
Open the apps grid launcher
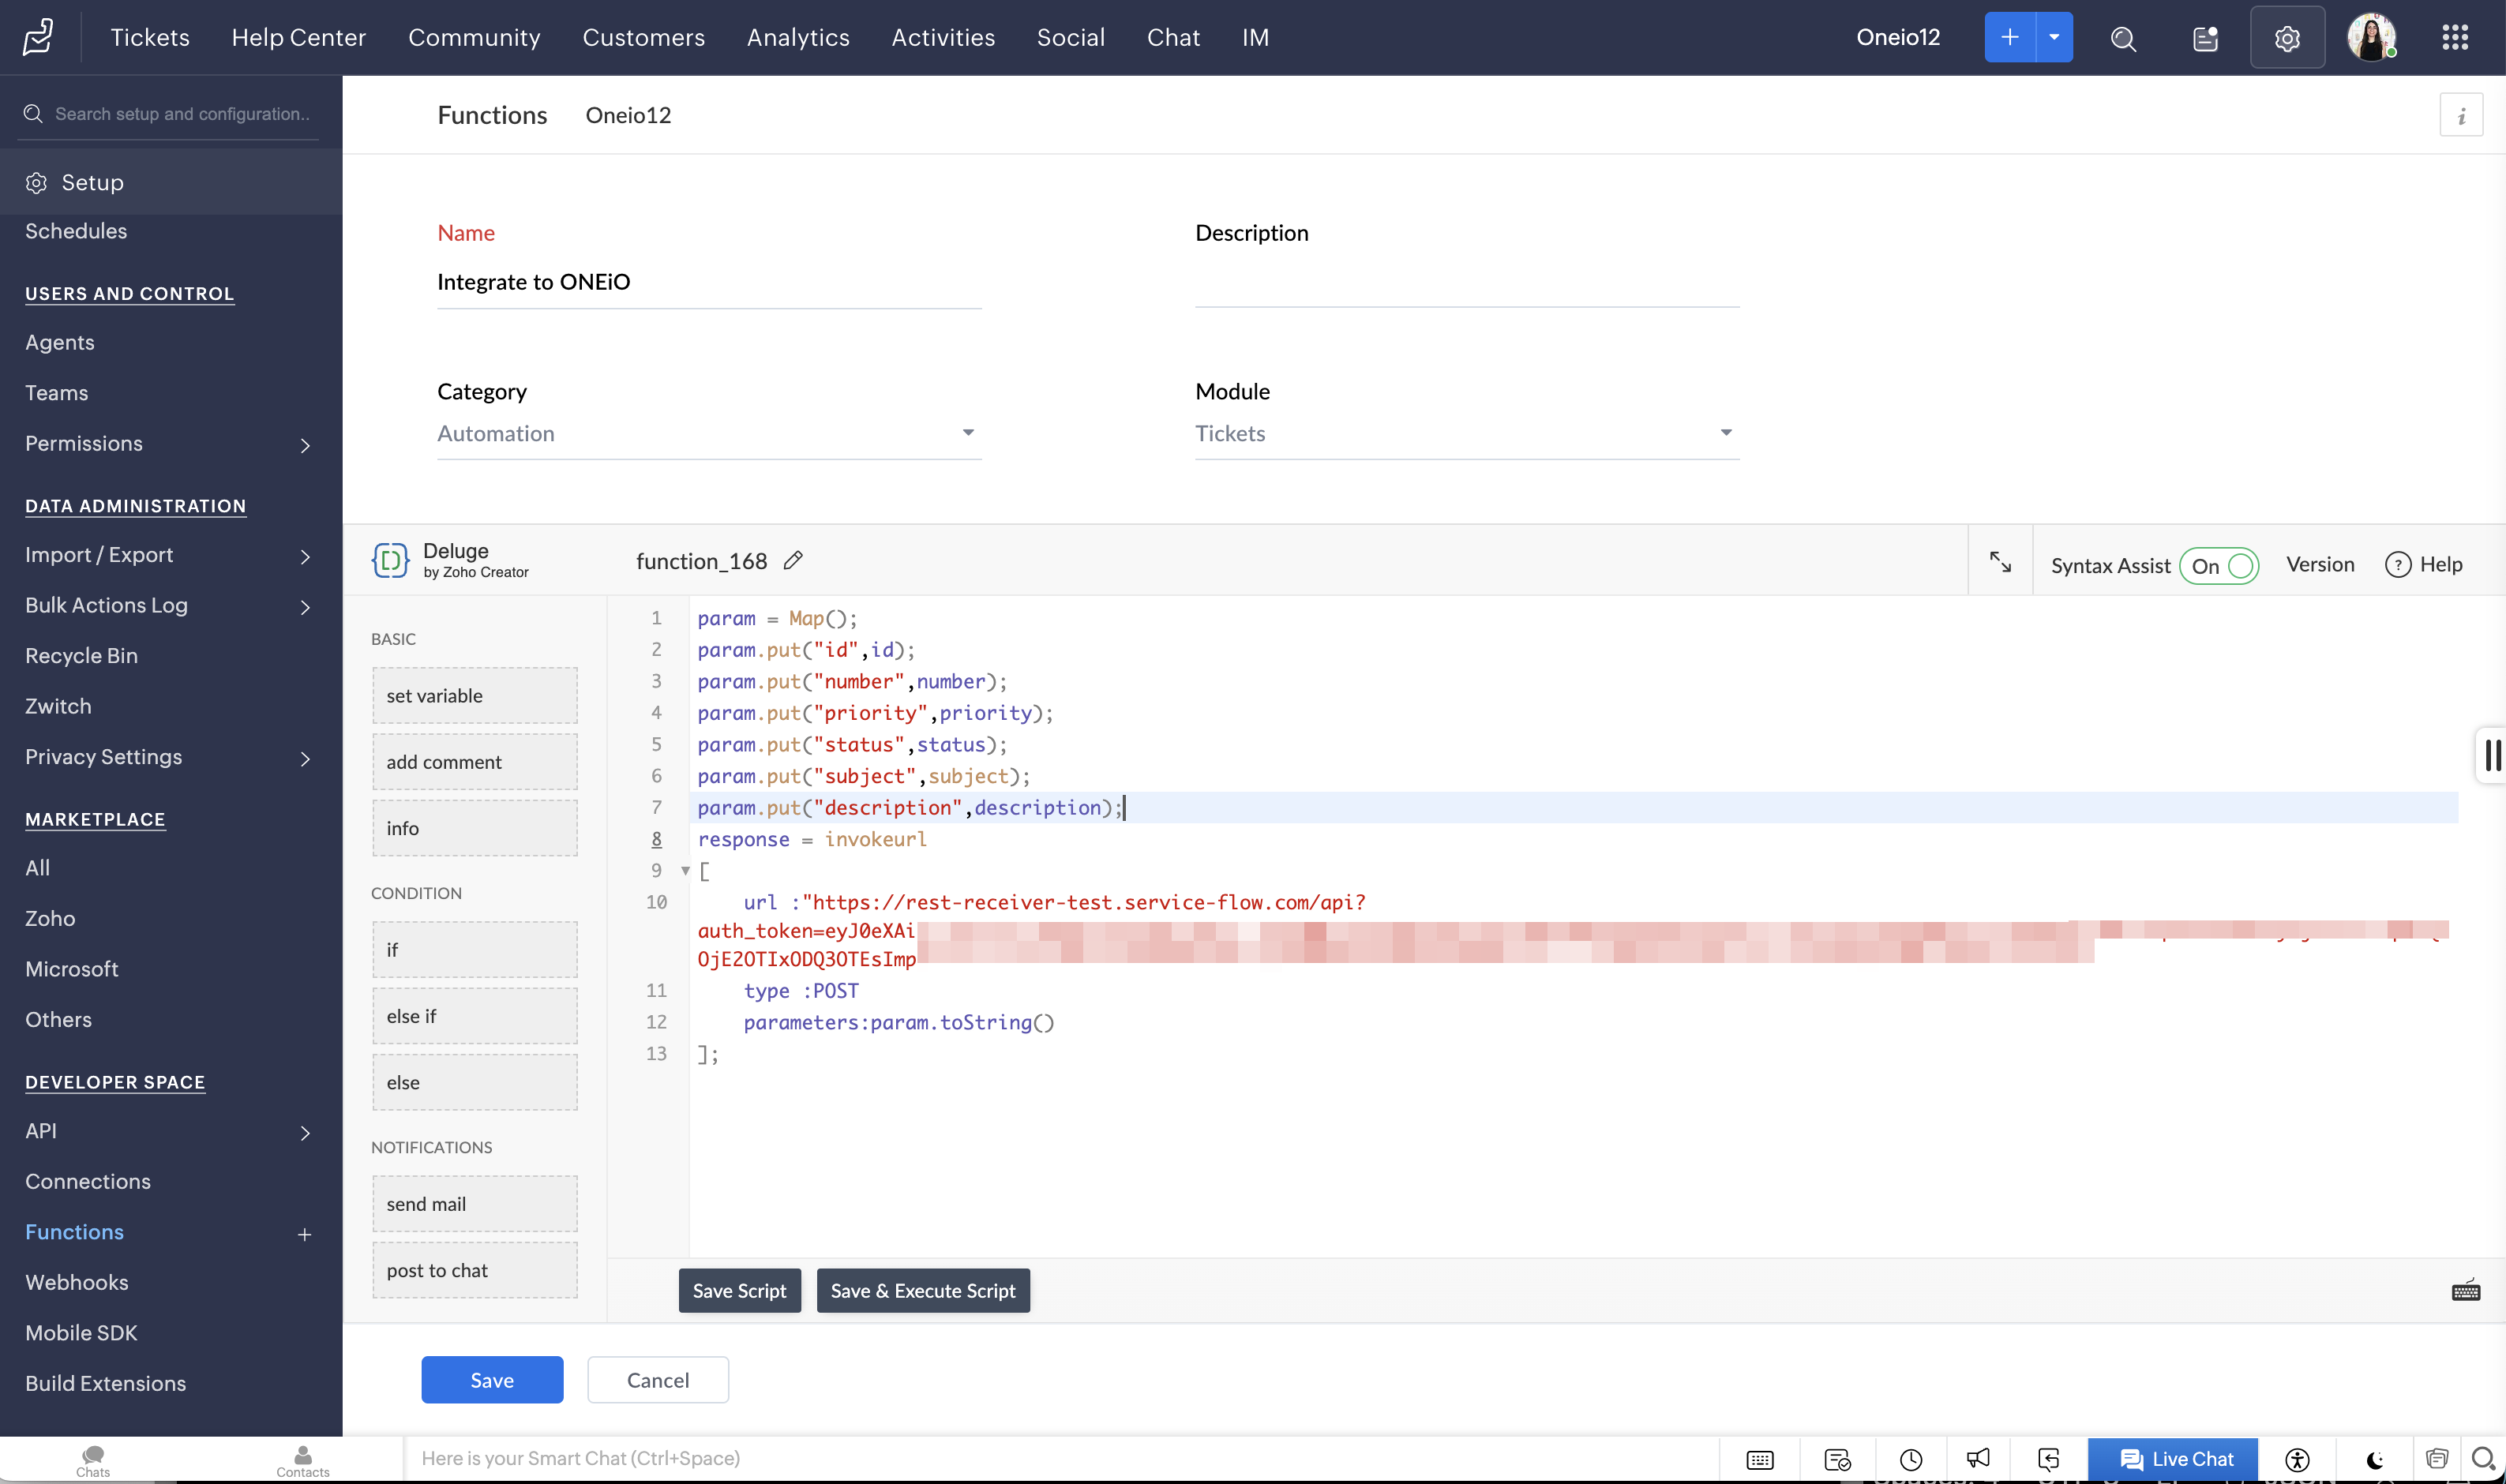tap(2455, 38)
